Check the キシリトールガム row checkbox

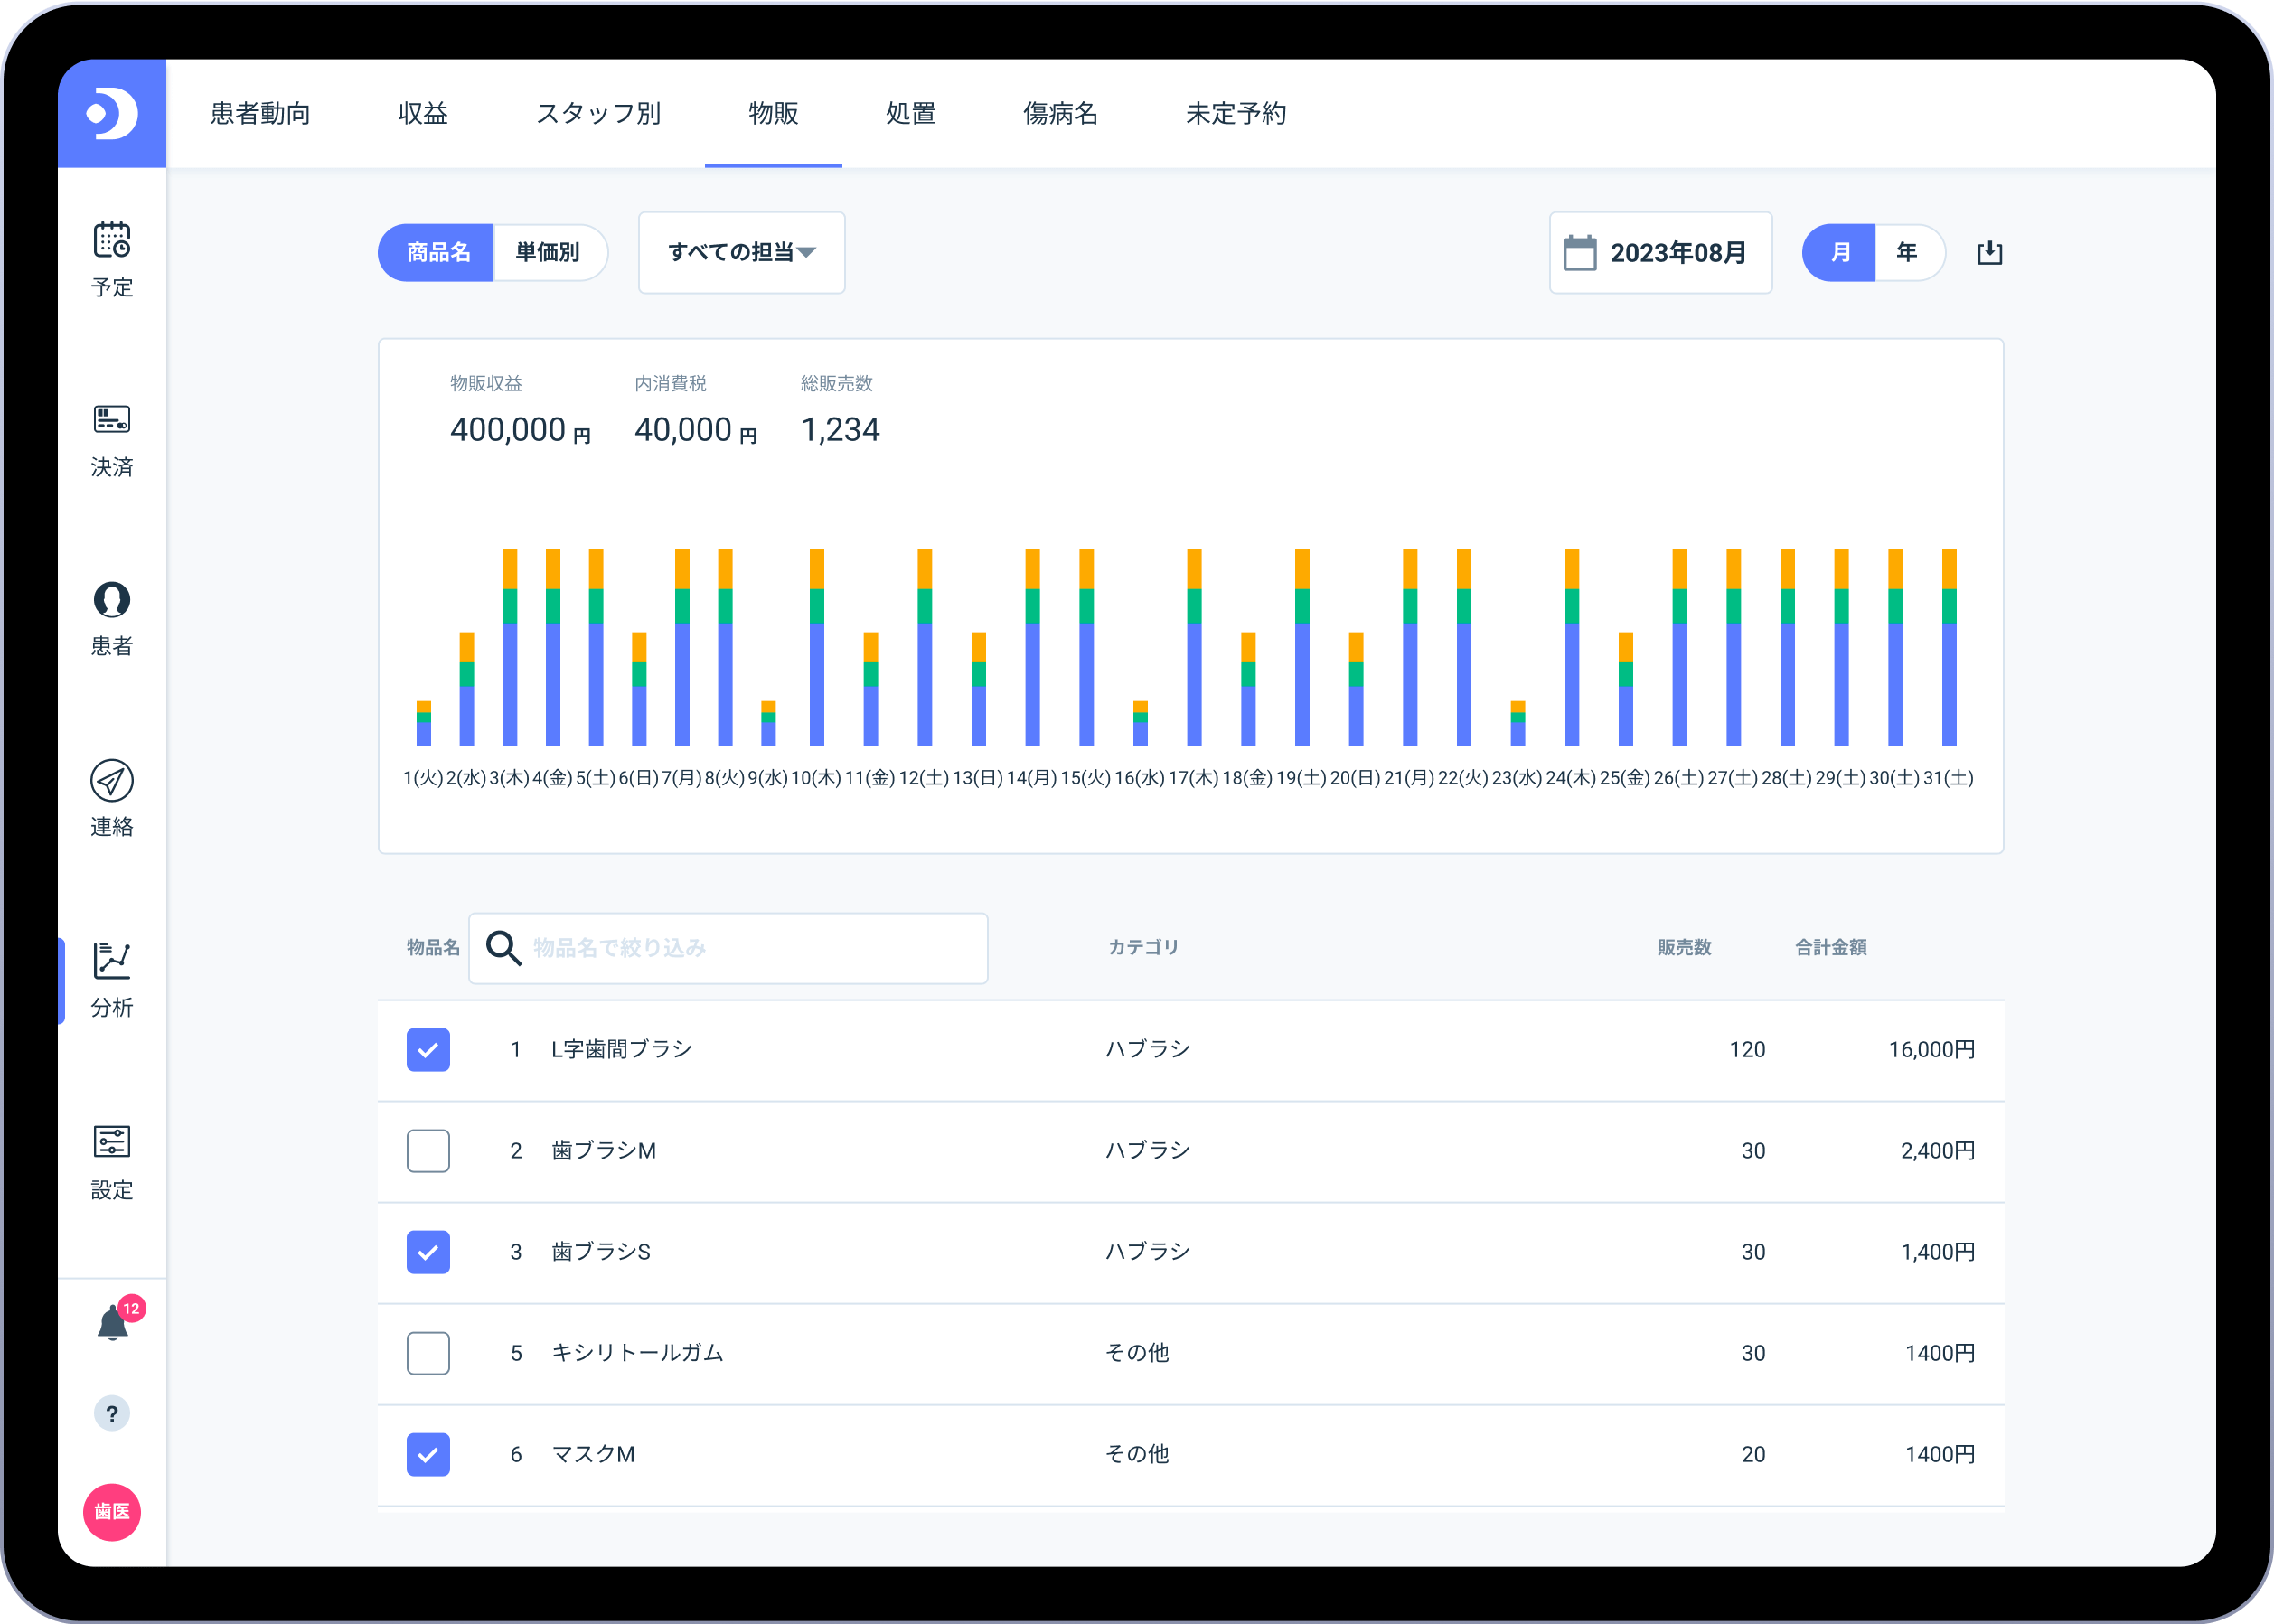coord(428,1353)
